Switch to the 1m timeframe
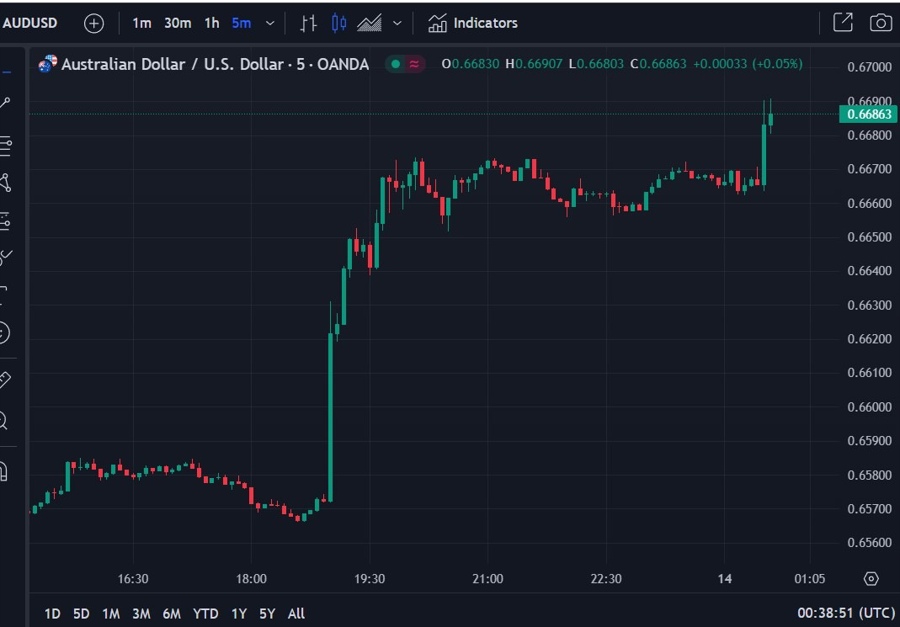Image resolution: width=900 pixels, height=627 pixels. pos(142,23)
